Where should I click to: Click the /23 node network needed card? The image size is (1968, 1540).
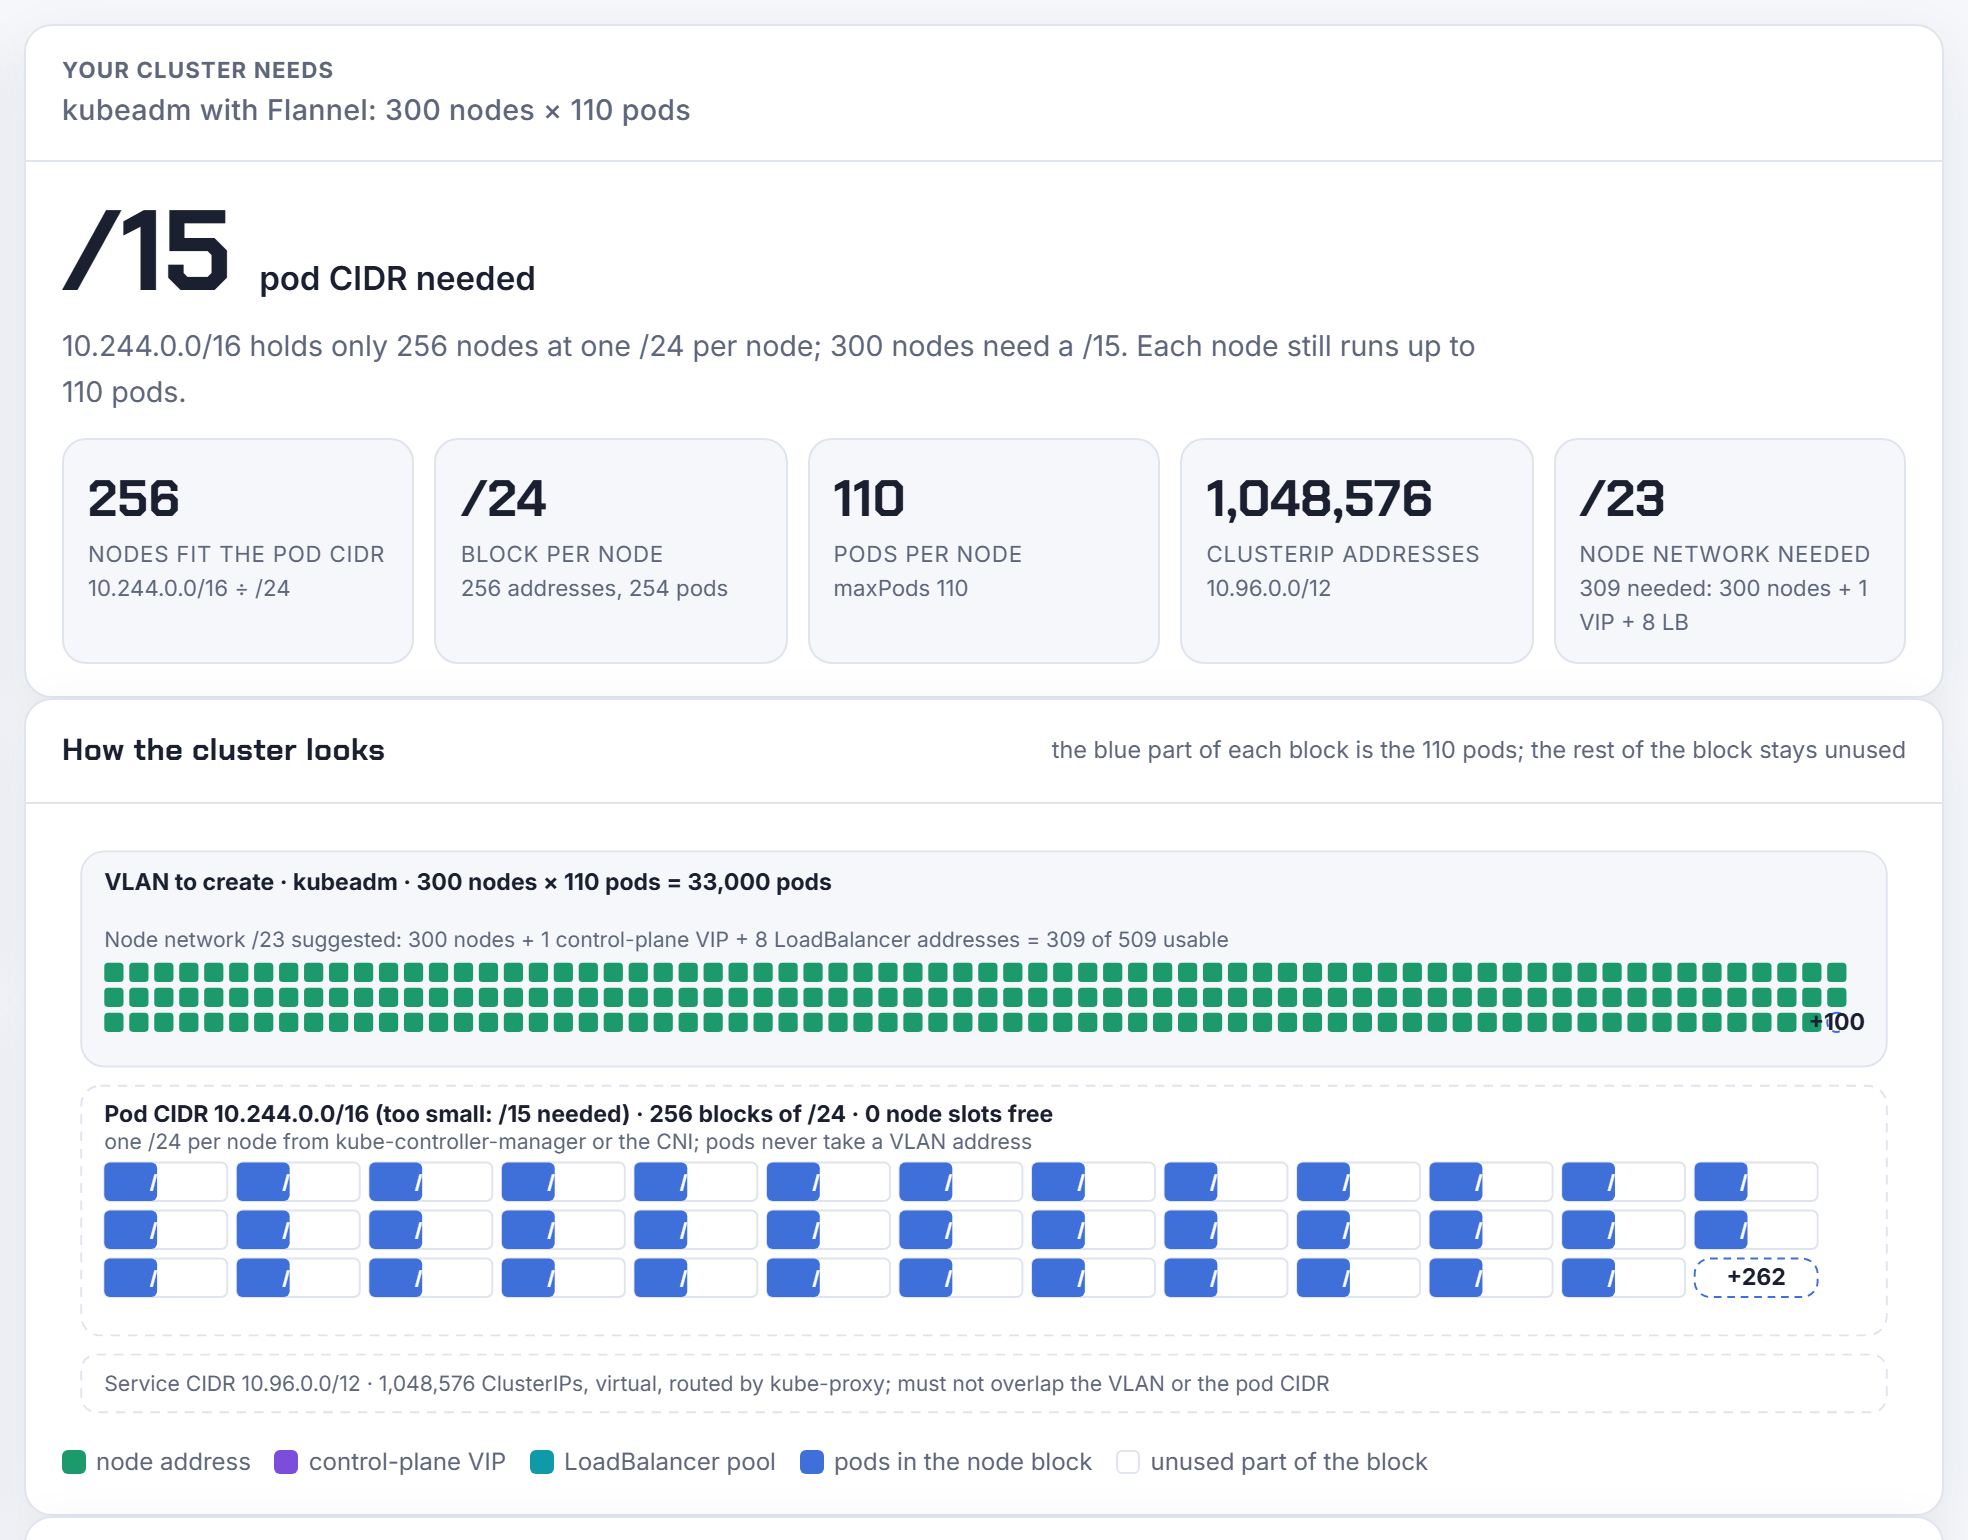click(x=1730, y=551)
